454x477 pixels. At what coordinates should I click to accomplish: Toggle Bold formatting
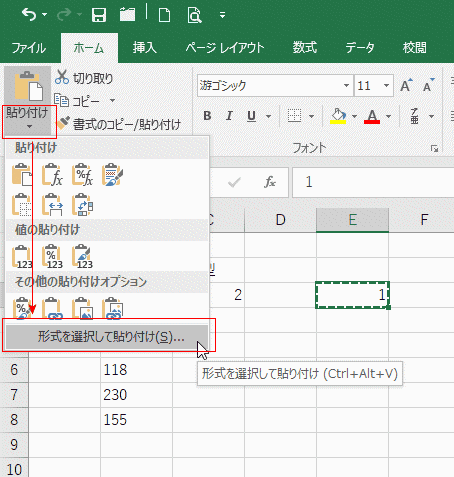207,116
